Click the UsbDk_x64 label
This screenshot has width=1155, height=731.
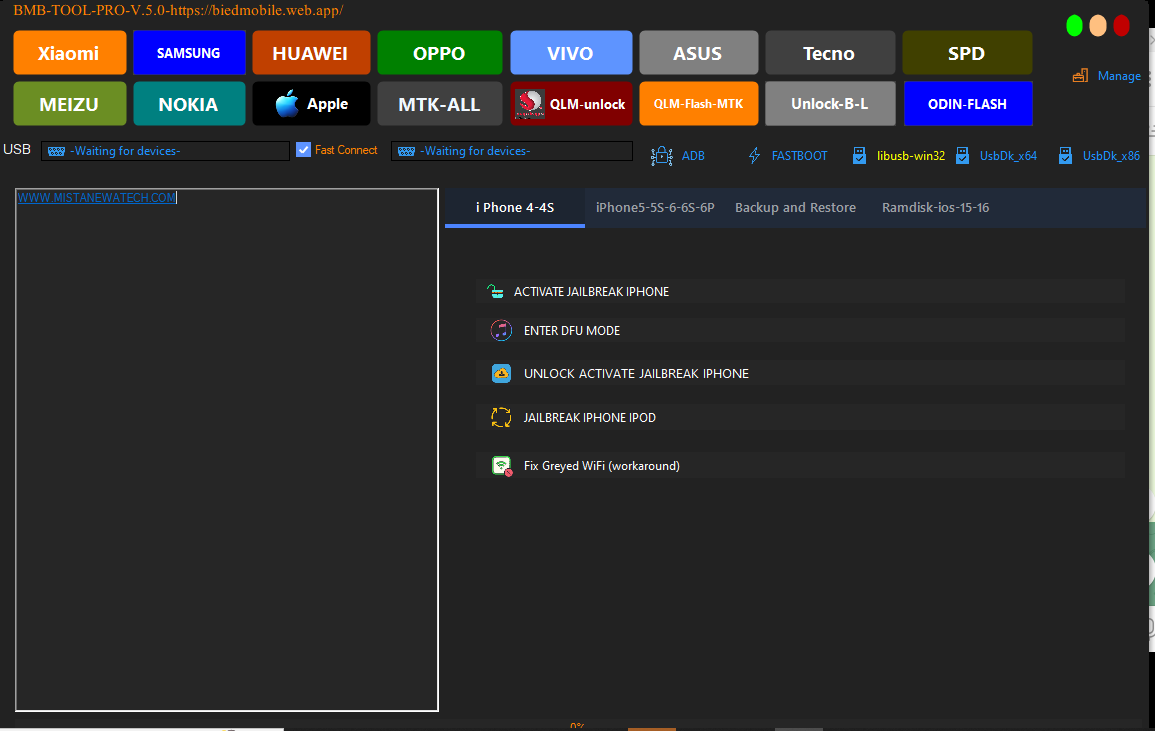click(1008, 156)
